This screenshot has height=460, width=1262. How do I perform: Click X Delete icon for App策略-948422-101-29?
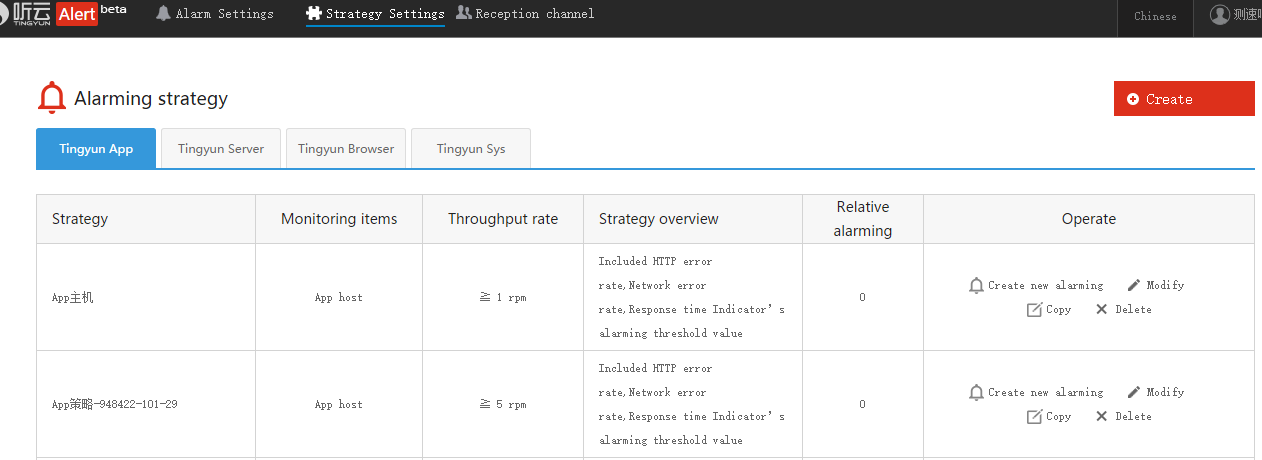coord(1101,417)
